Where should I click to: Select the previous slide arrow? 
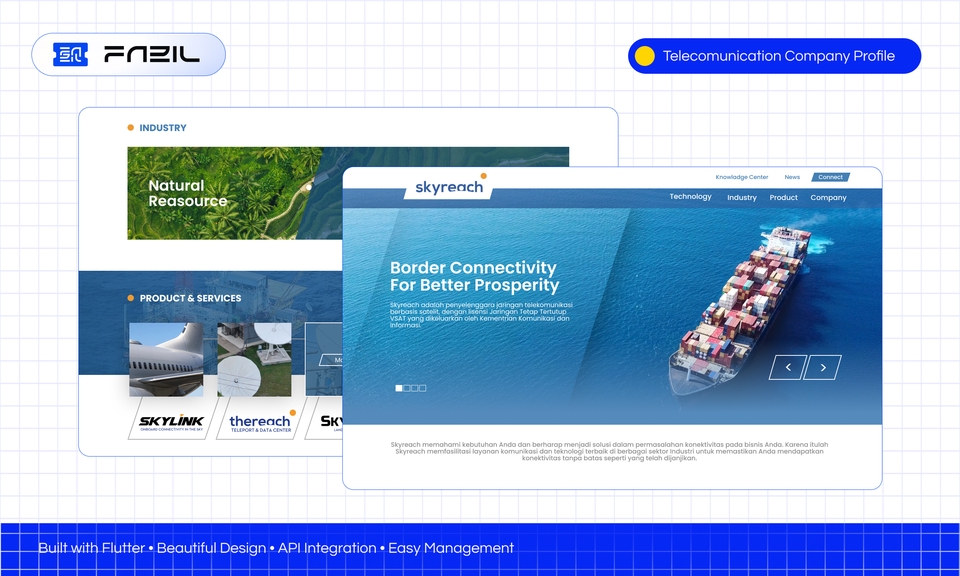click(x=789, y=368)
